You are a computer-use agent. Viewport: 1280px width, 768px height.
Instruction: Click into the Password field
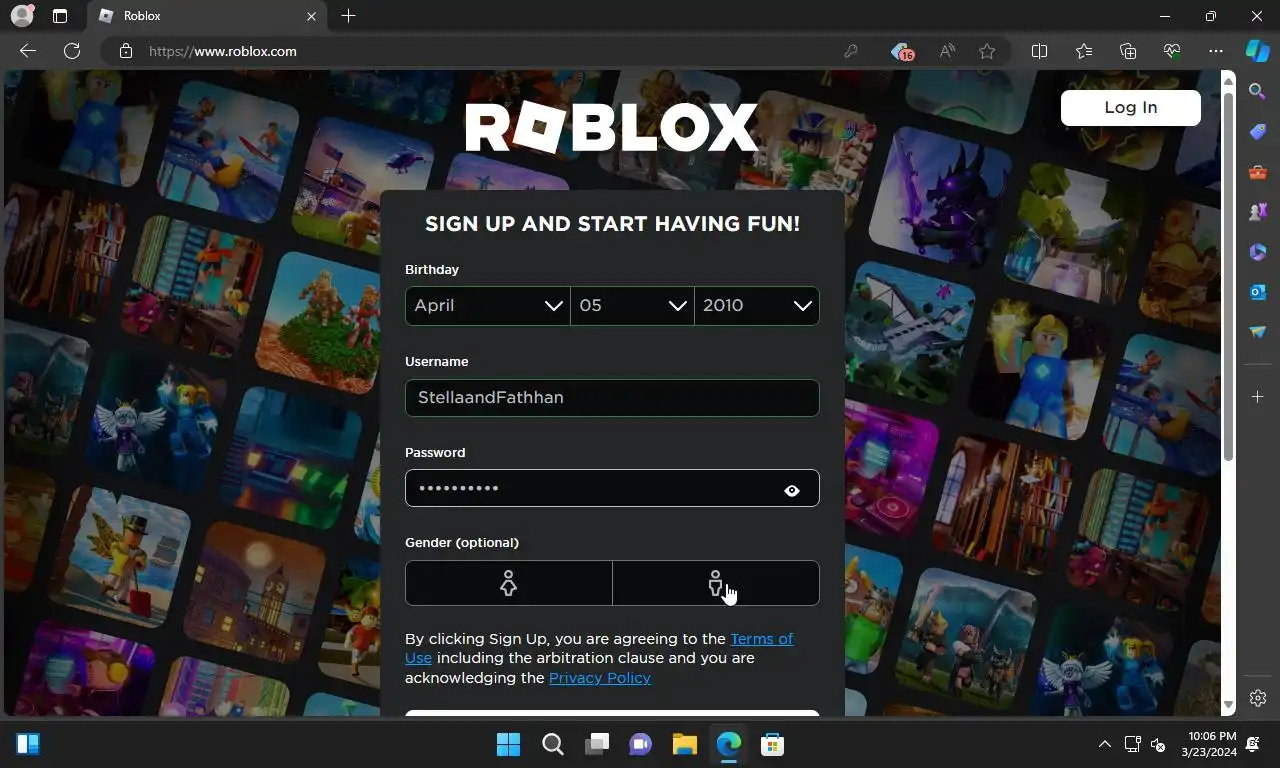click(x=612, y=488)
